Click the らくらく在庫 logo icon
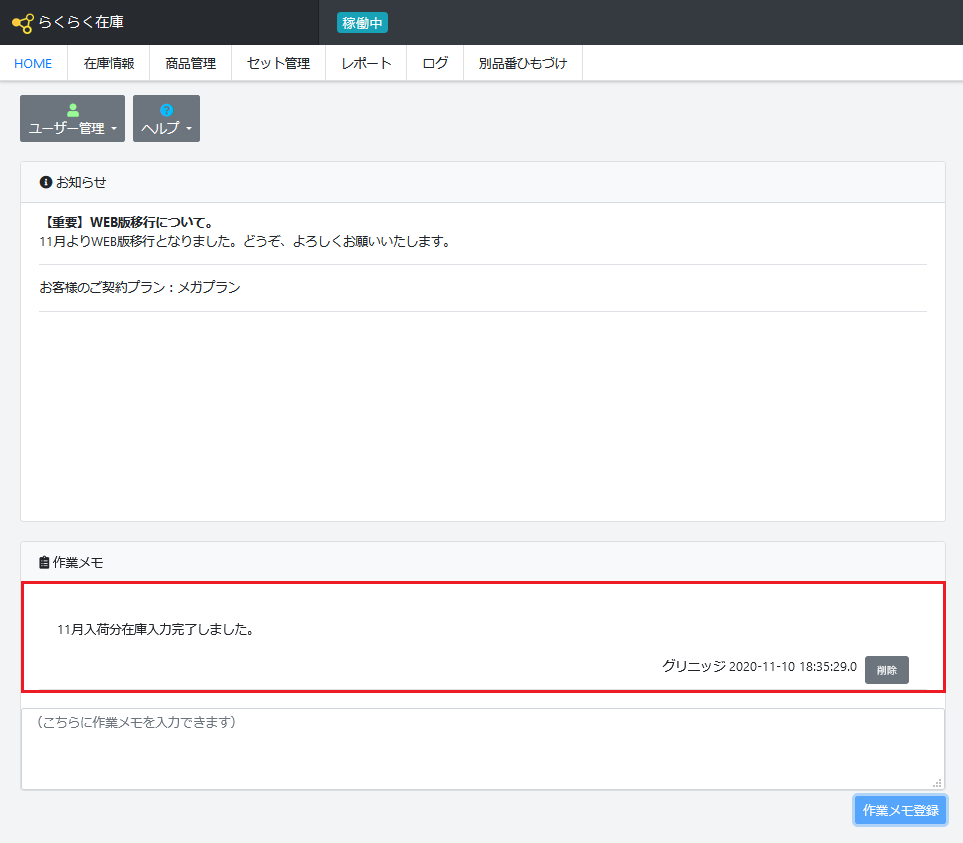 coord(23,23)
